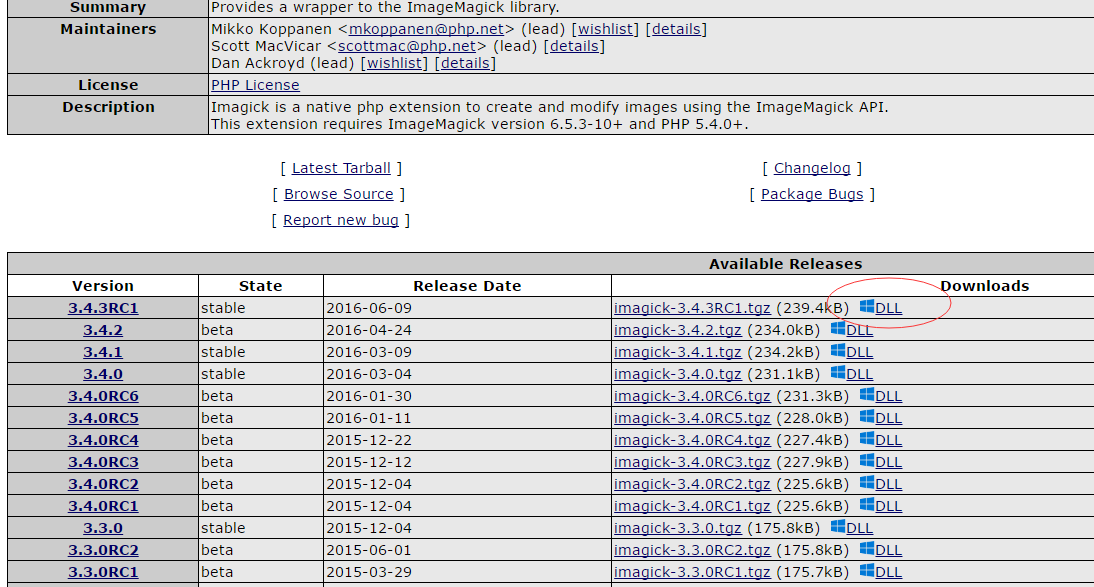Click the Windows icon in the 3.4.0 row
Screen dimensions: 1094x587
[838, 373]
